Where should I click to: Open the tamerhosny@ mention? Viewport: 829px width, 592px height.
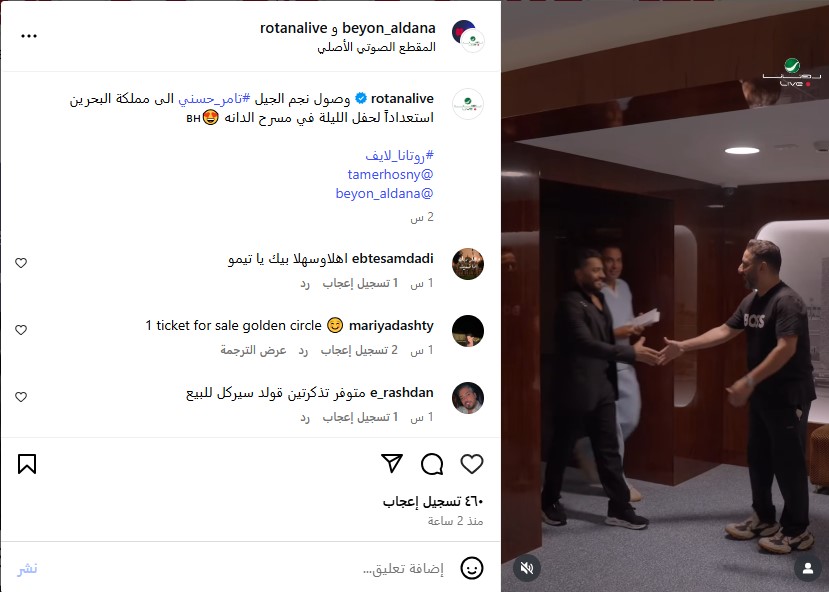click(x=390, y=174)
